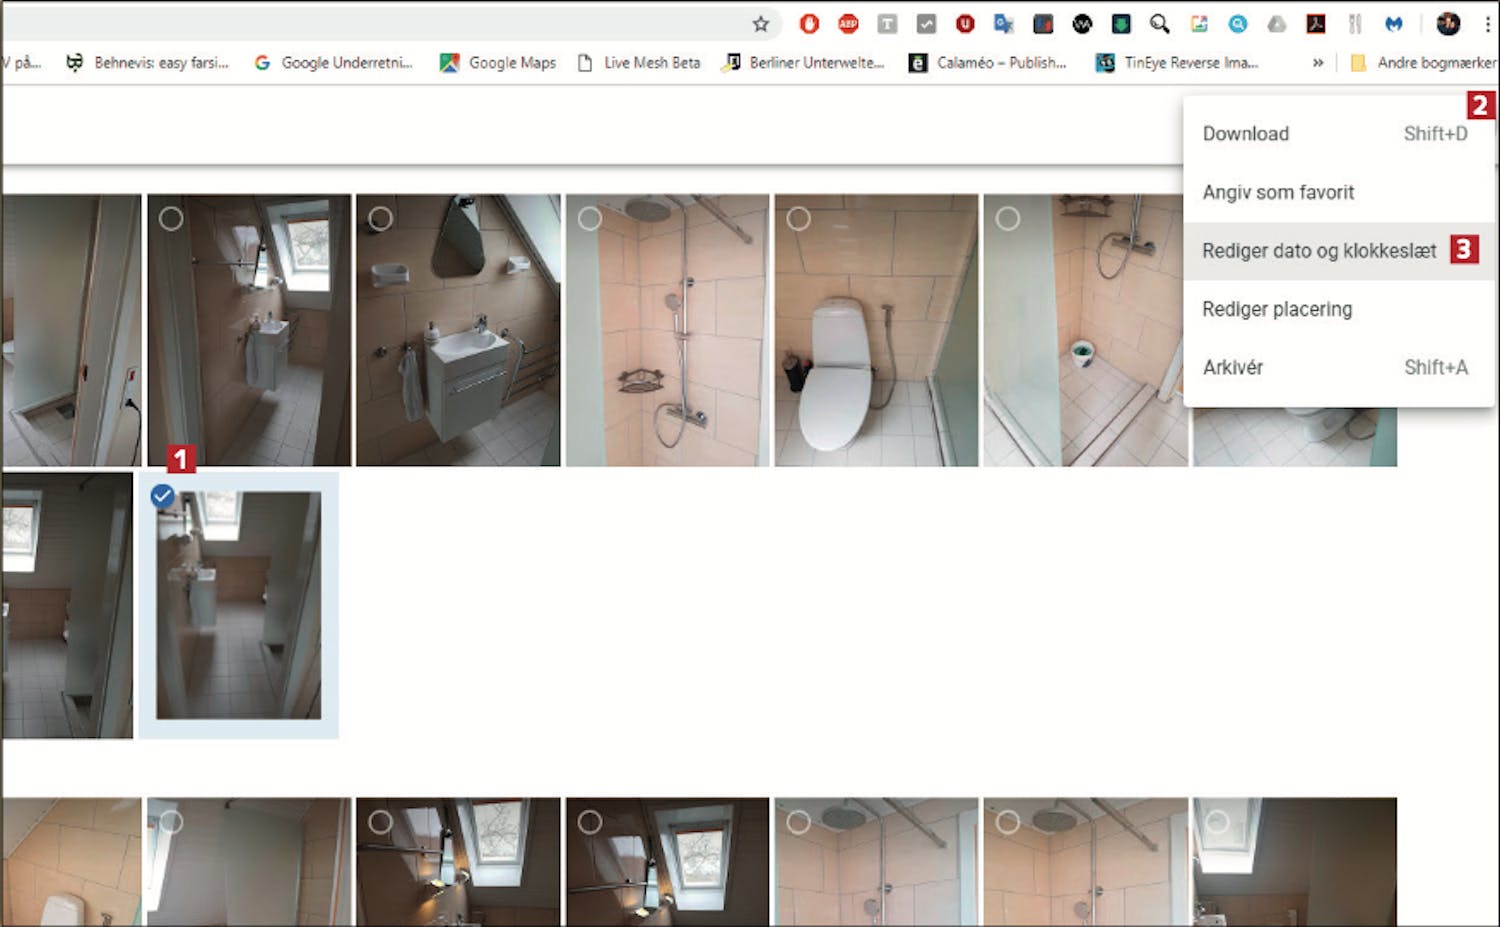Click the blue circle search extension icon
Viewport: 1500px width, 927px height.
[x=1238, y=24]
